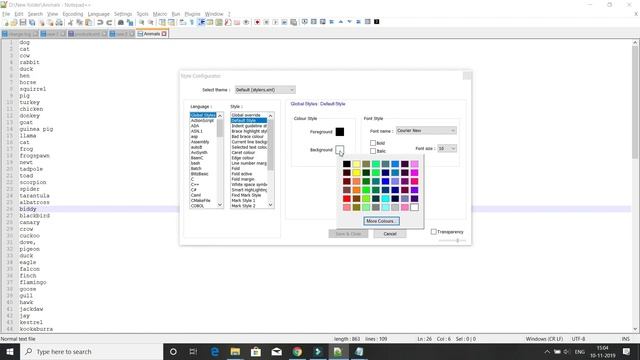Click the Document Map toolbar icon

(219, 22)
